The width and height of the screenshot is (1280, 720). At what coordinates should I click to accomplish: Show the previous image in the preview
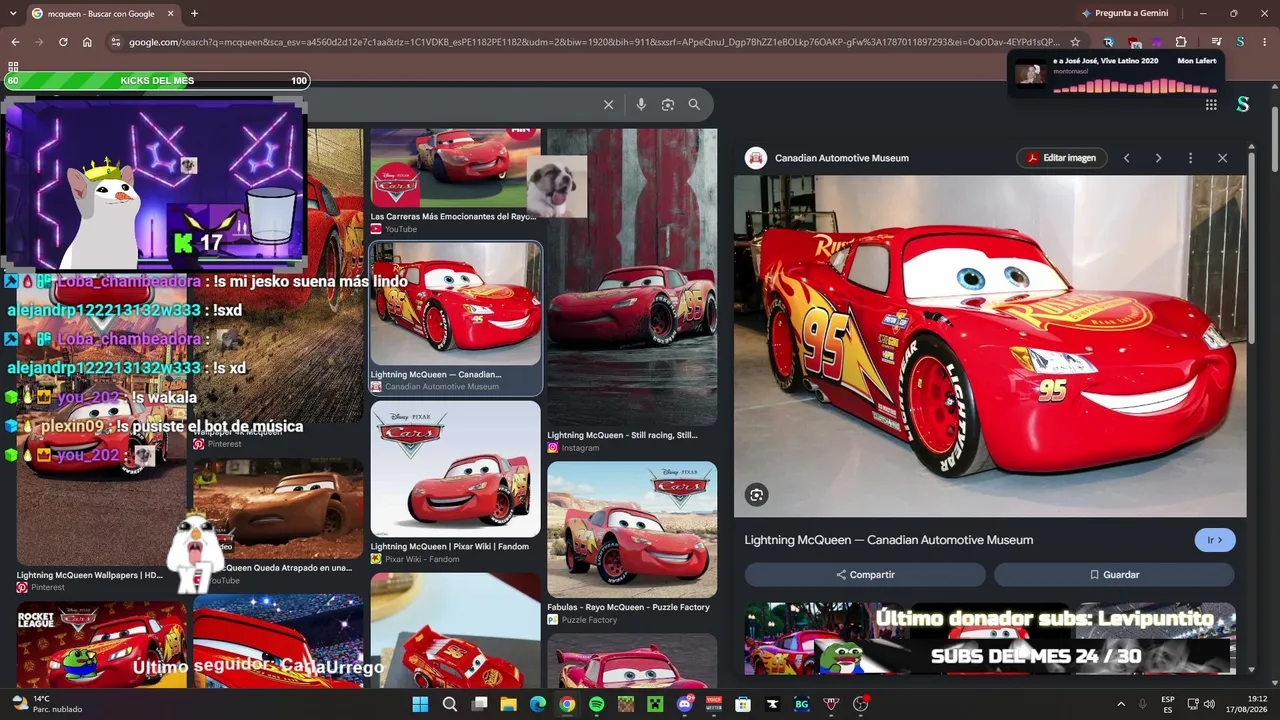[x=1126, y=158]
